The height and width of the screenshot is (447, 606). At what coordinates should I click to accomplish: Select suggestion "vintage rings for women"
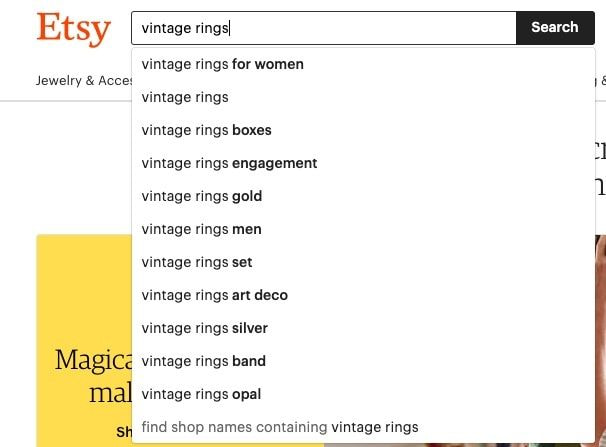click(223, 64)
